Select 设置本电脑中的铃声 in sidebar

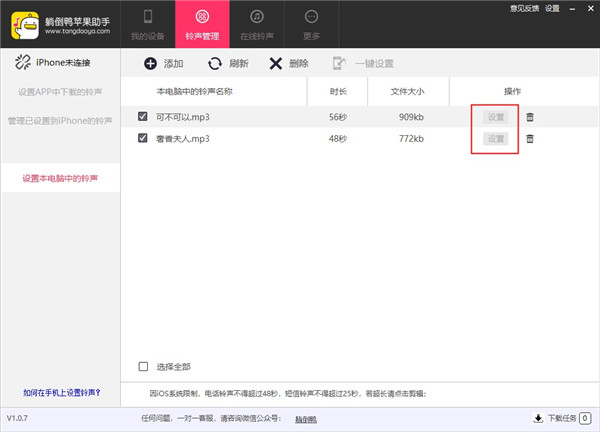pos(60,180)
